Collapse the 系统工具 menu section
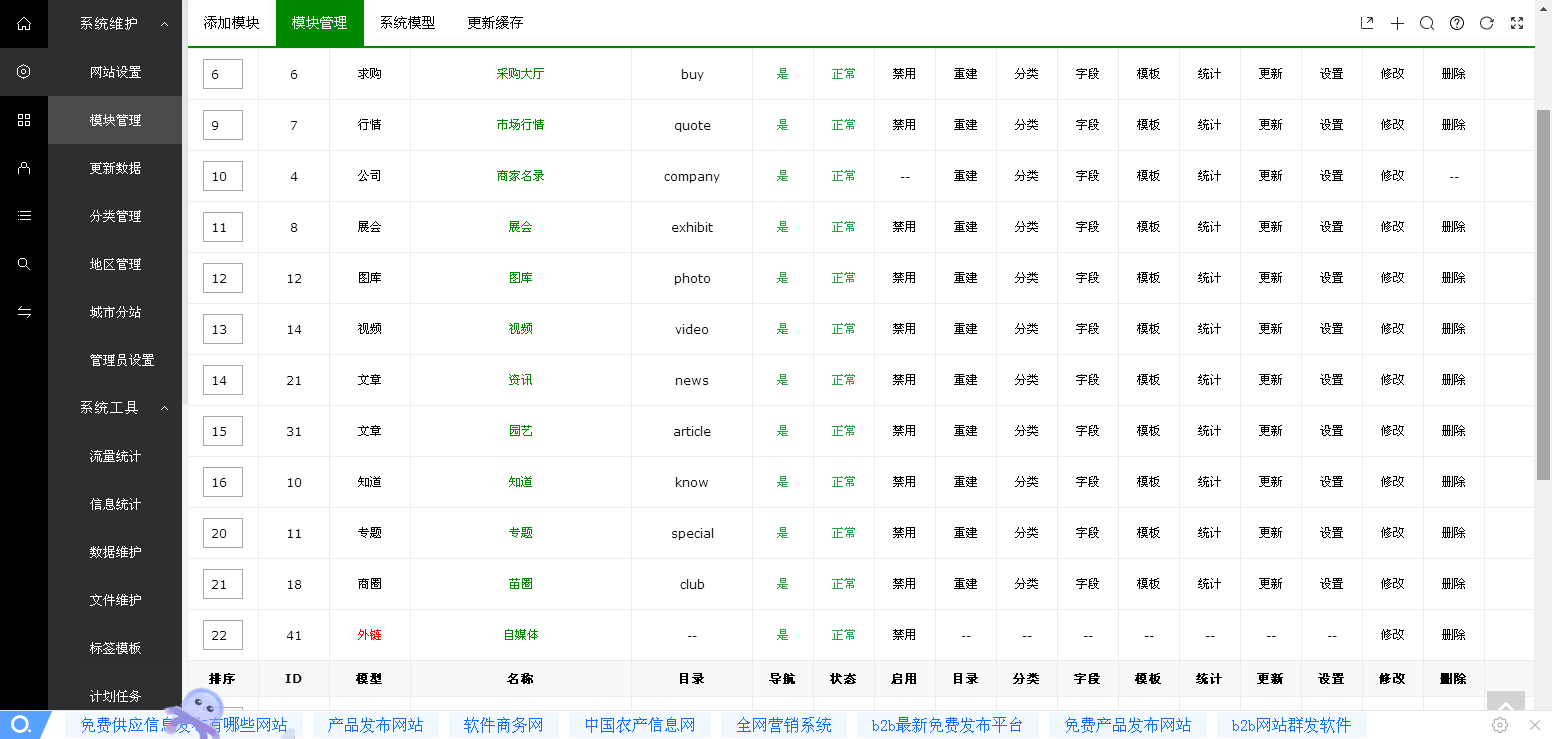This screenshot has height=739, width=1552. coord(164,408)
